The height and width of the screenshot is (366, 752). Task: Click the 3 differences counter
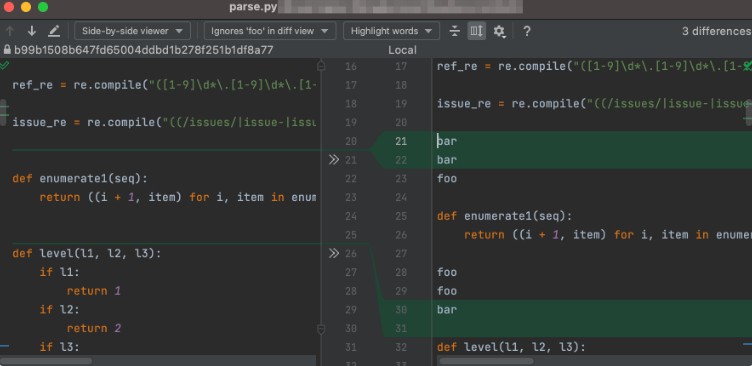[717, 31]
